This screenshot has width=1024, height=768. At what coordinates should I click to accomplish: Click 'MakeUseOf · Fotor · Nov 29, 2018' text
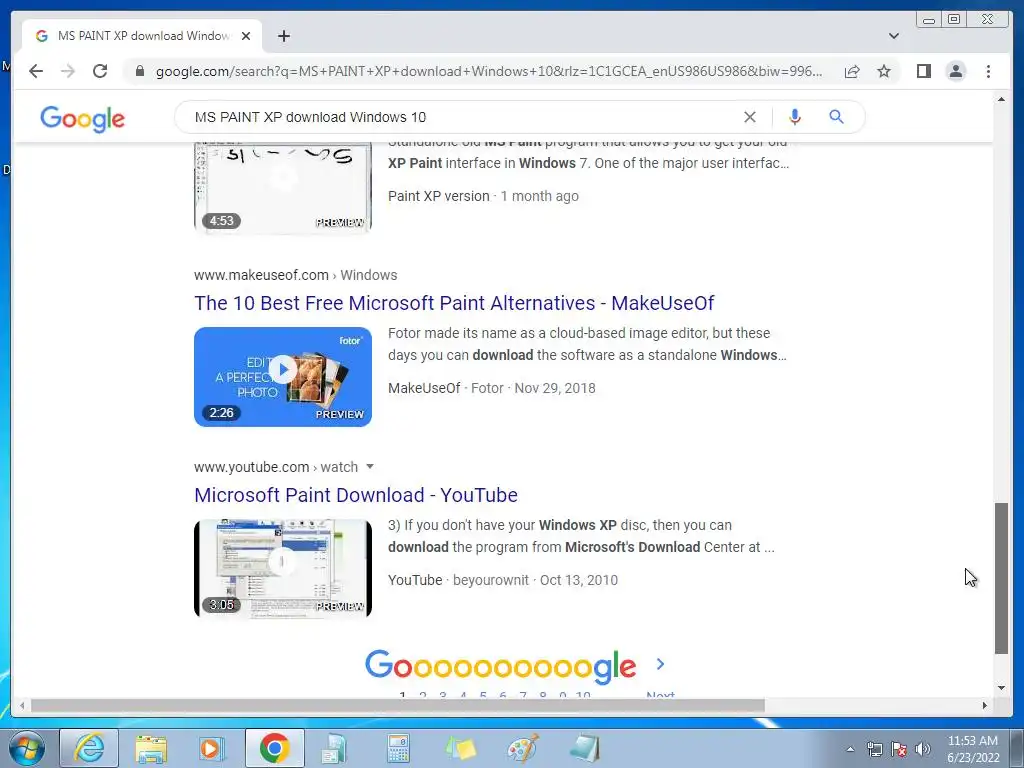[x=492, y=388]
